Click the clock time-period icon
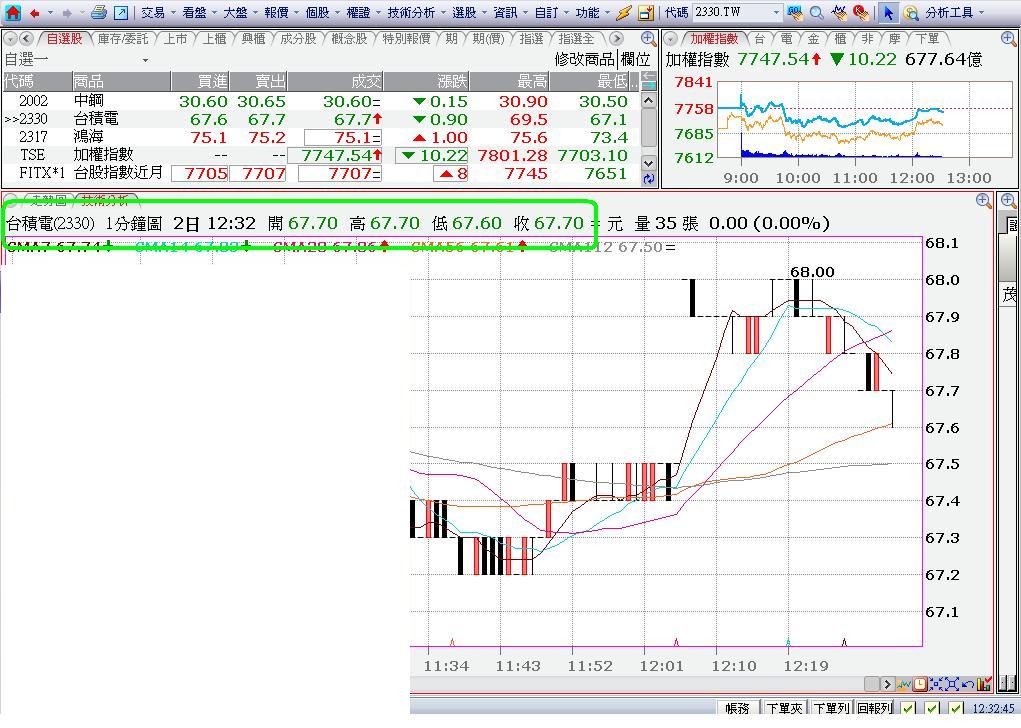The width and height of the screenshot is (1021, 728). coord(920,684)
